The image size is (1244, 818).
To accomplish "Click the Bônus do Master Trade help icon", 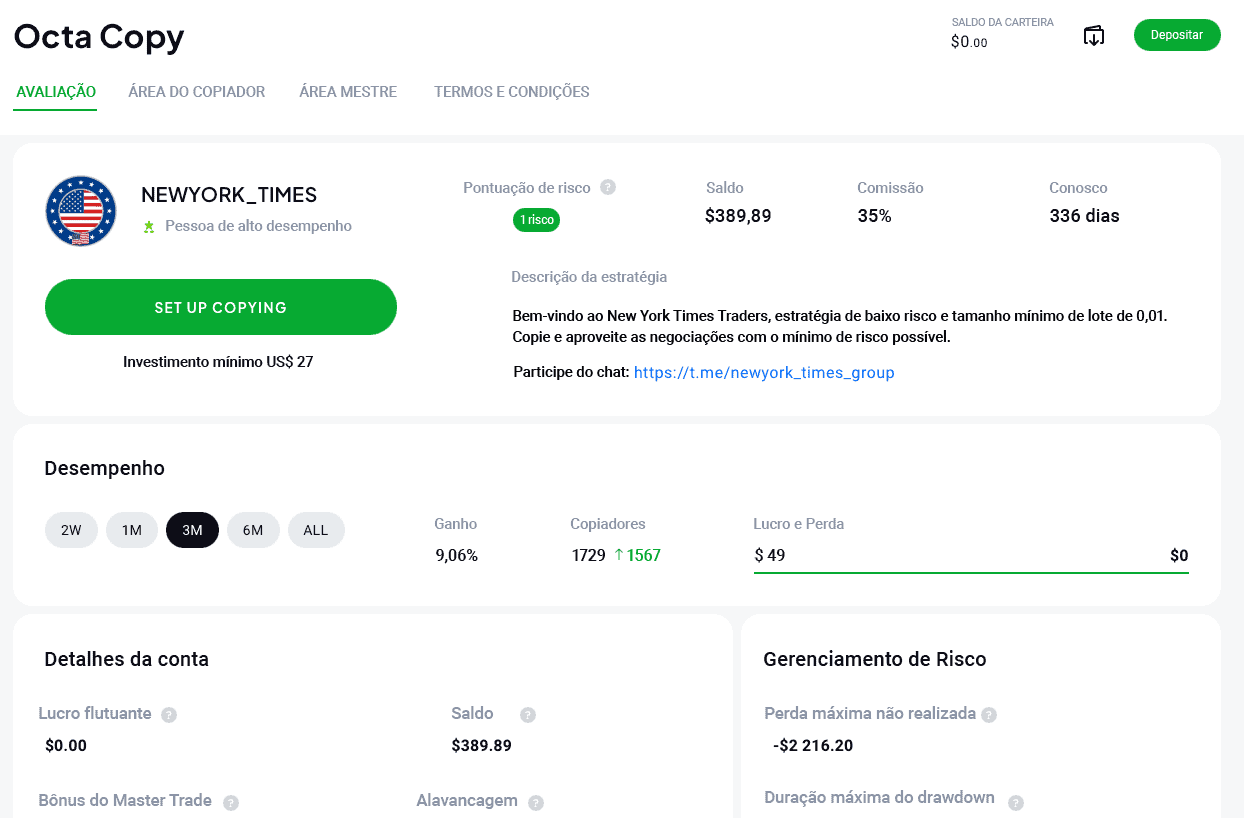I will (231, 801).
